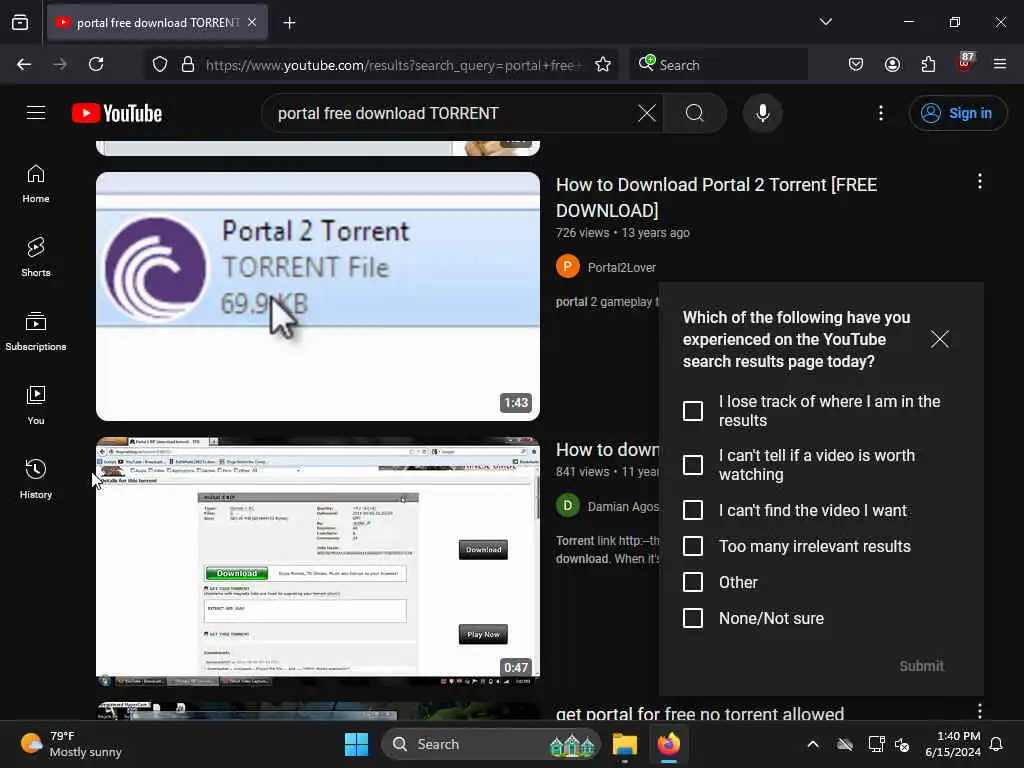Open the clock showing 1:40 PM
Viewport: 1024px width, 768px height.
tap(953, 744)
